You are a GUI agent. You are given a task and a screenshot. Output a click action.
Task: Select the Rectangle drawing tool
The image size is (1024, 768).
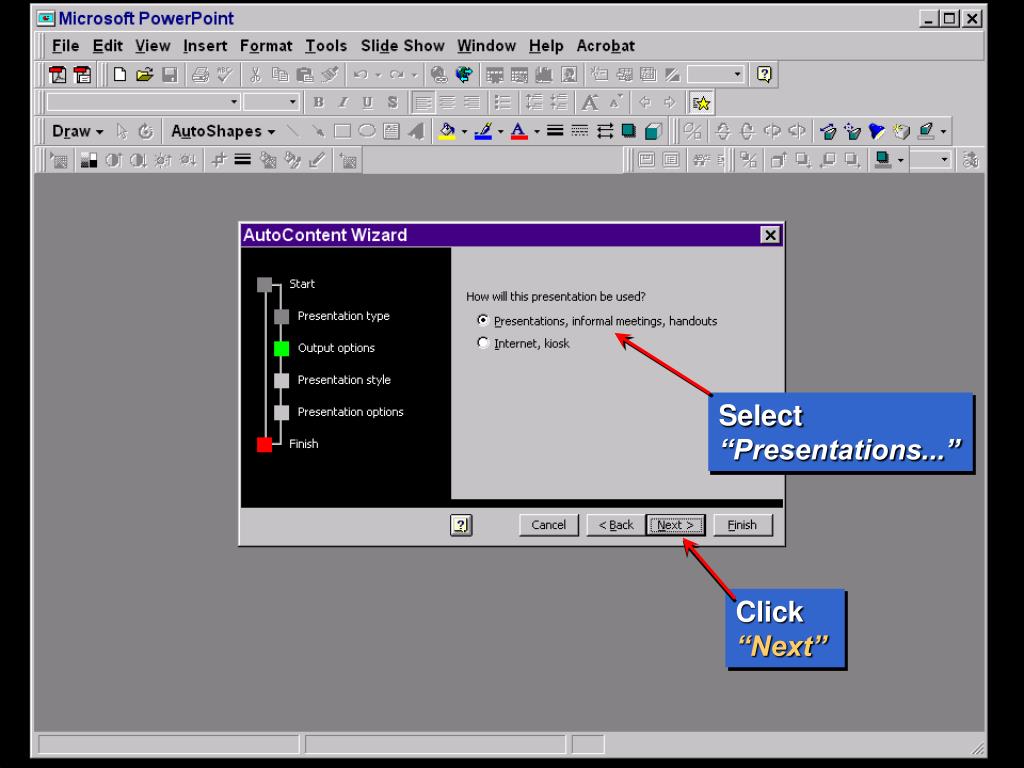pyautogui.click(x=342, y=131)
